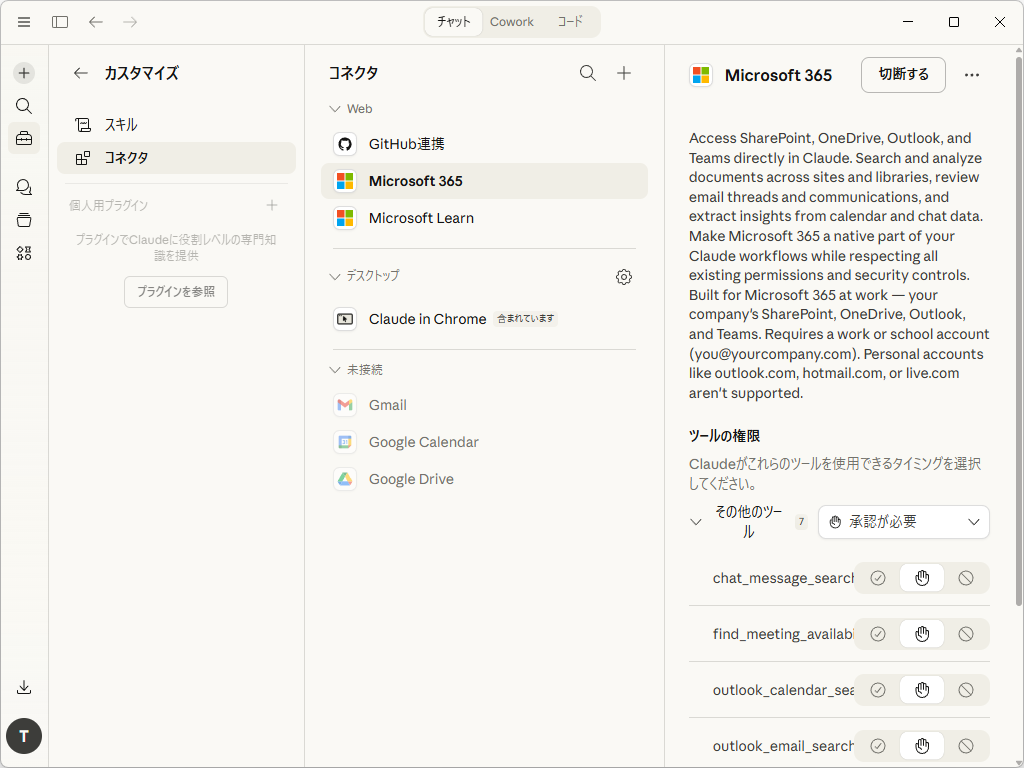
Task: Switch to the Cowork tab
Action: pyautogui.click(x=512, y=21)
